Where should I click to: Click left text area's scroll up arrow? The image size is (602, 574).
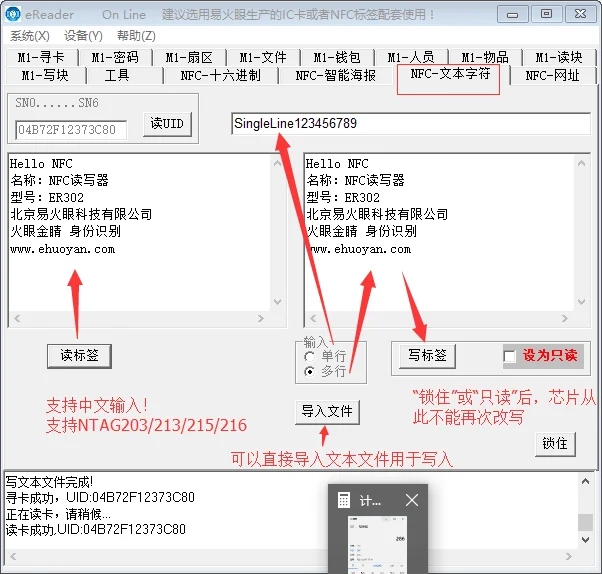coord(278,163)
